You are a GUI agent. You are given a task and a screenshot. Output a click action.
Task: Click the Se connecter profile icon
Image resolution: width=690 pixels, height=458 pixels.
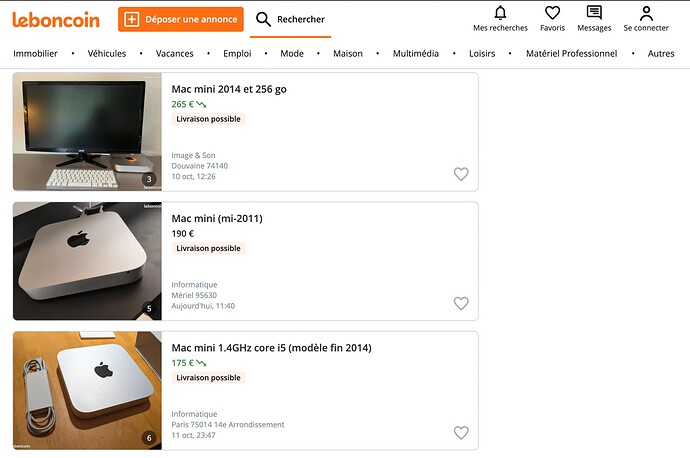pos(646,13)
